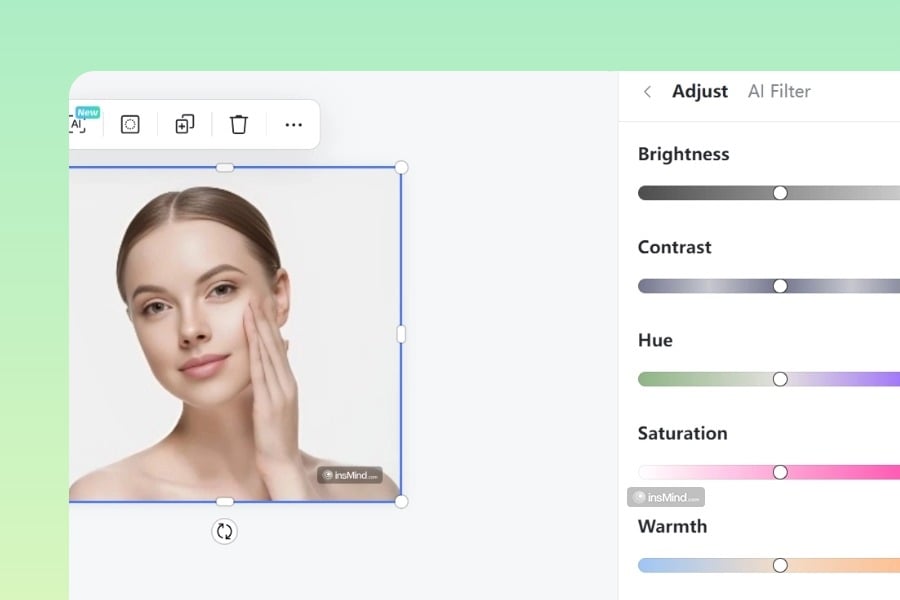Screen dimensions: 900x600
Task: Click the Saturation label
Action: click(682, 433)
